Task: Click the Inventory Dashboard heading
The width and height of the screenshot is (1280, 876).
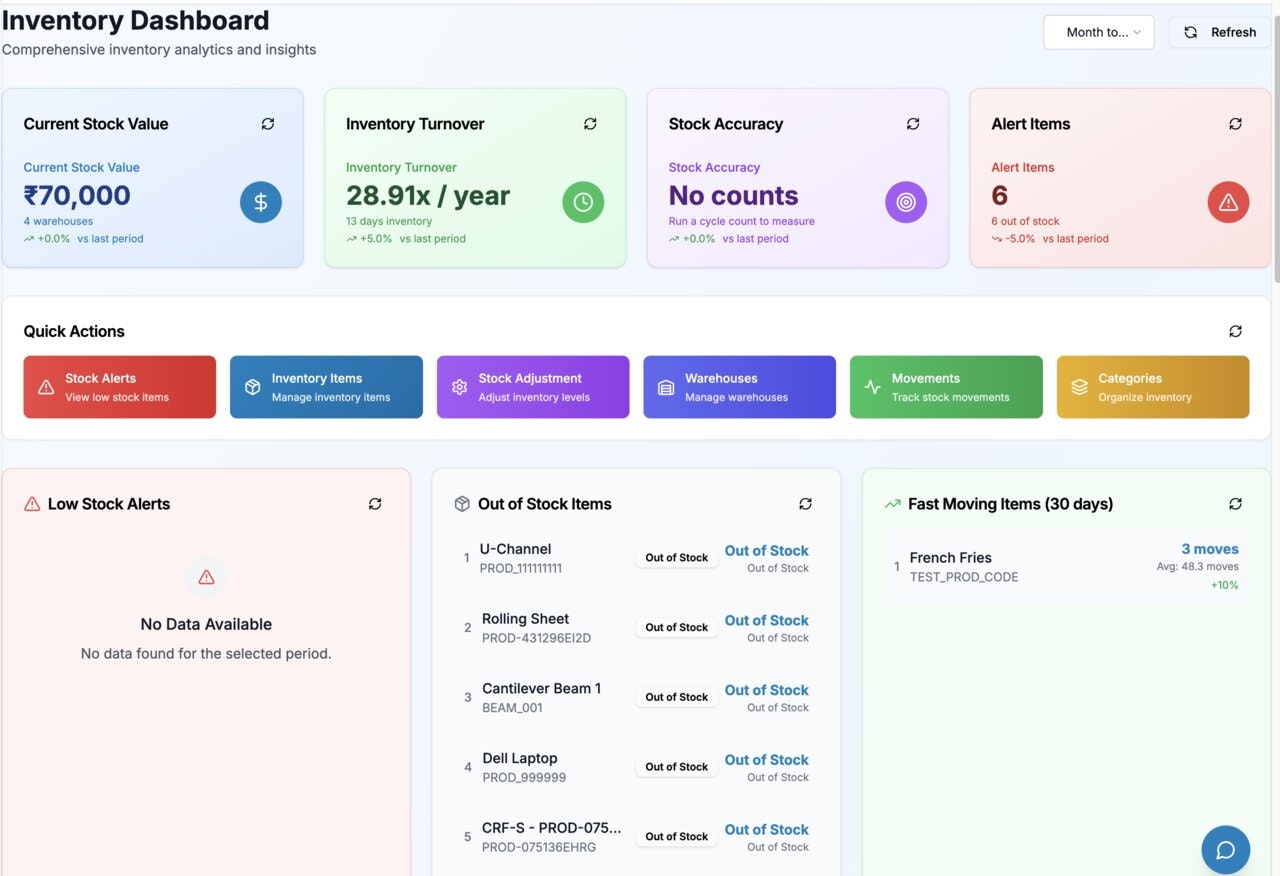Action: [x=136, y=20]
